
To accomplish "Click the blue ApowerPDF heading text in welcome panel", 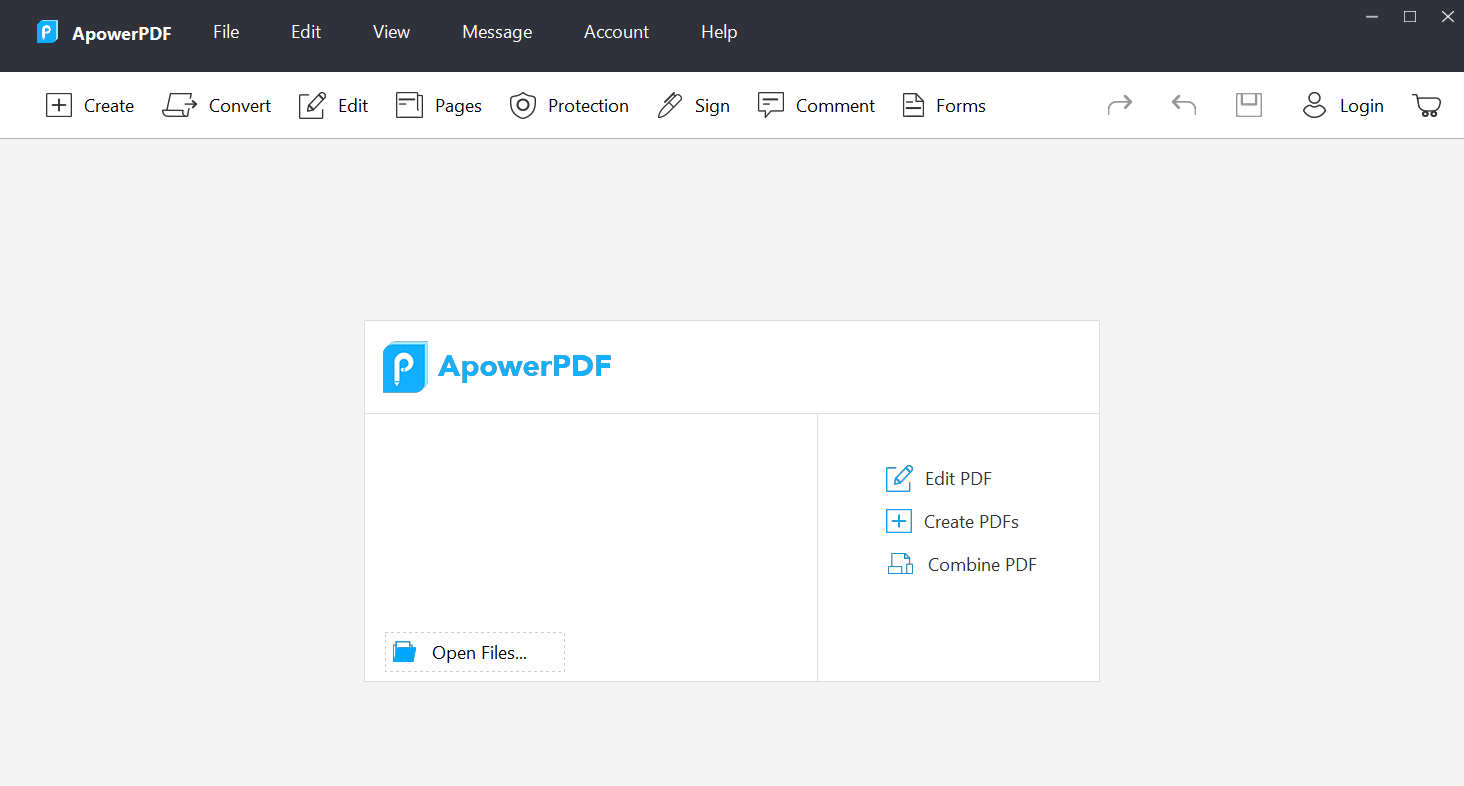I will pyautogui.click(x=525, y=367).
